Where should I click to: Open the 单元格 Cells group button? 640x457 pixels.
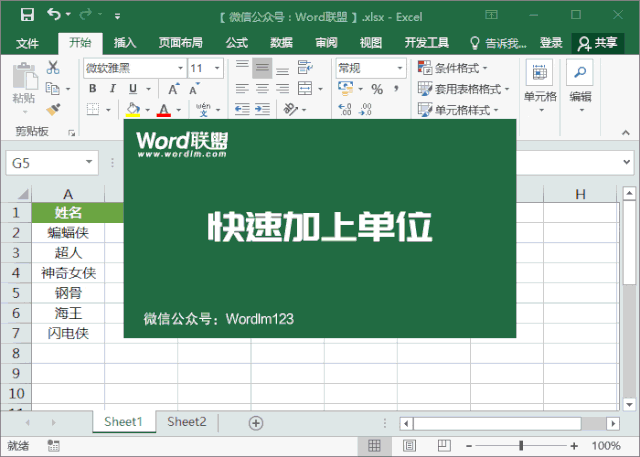(x=540, y=86)
